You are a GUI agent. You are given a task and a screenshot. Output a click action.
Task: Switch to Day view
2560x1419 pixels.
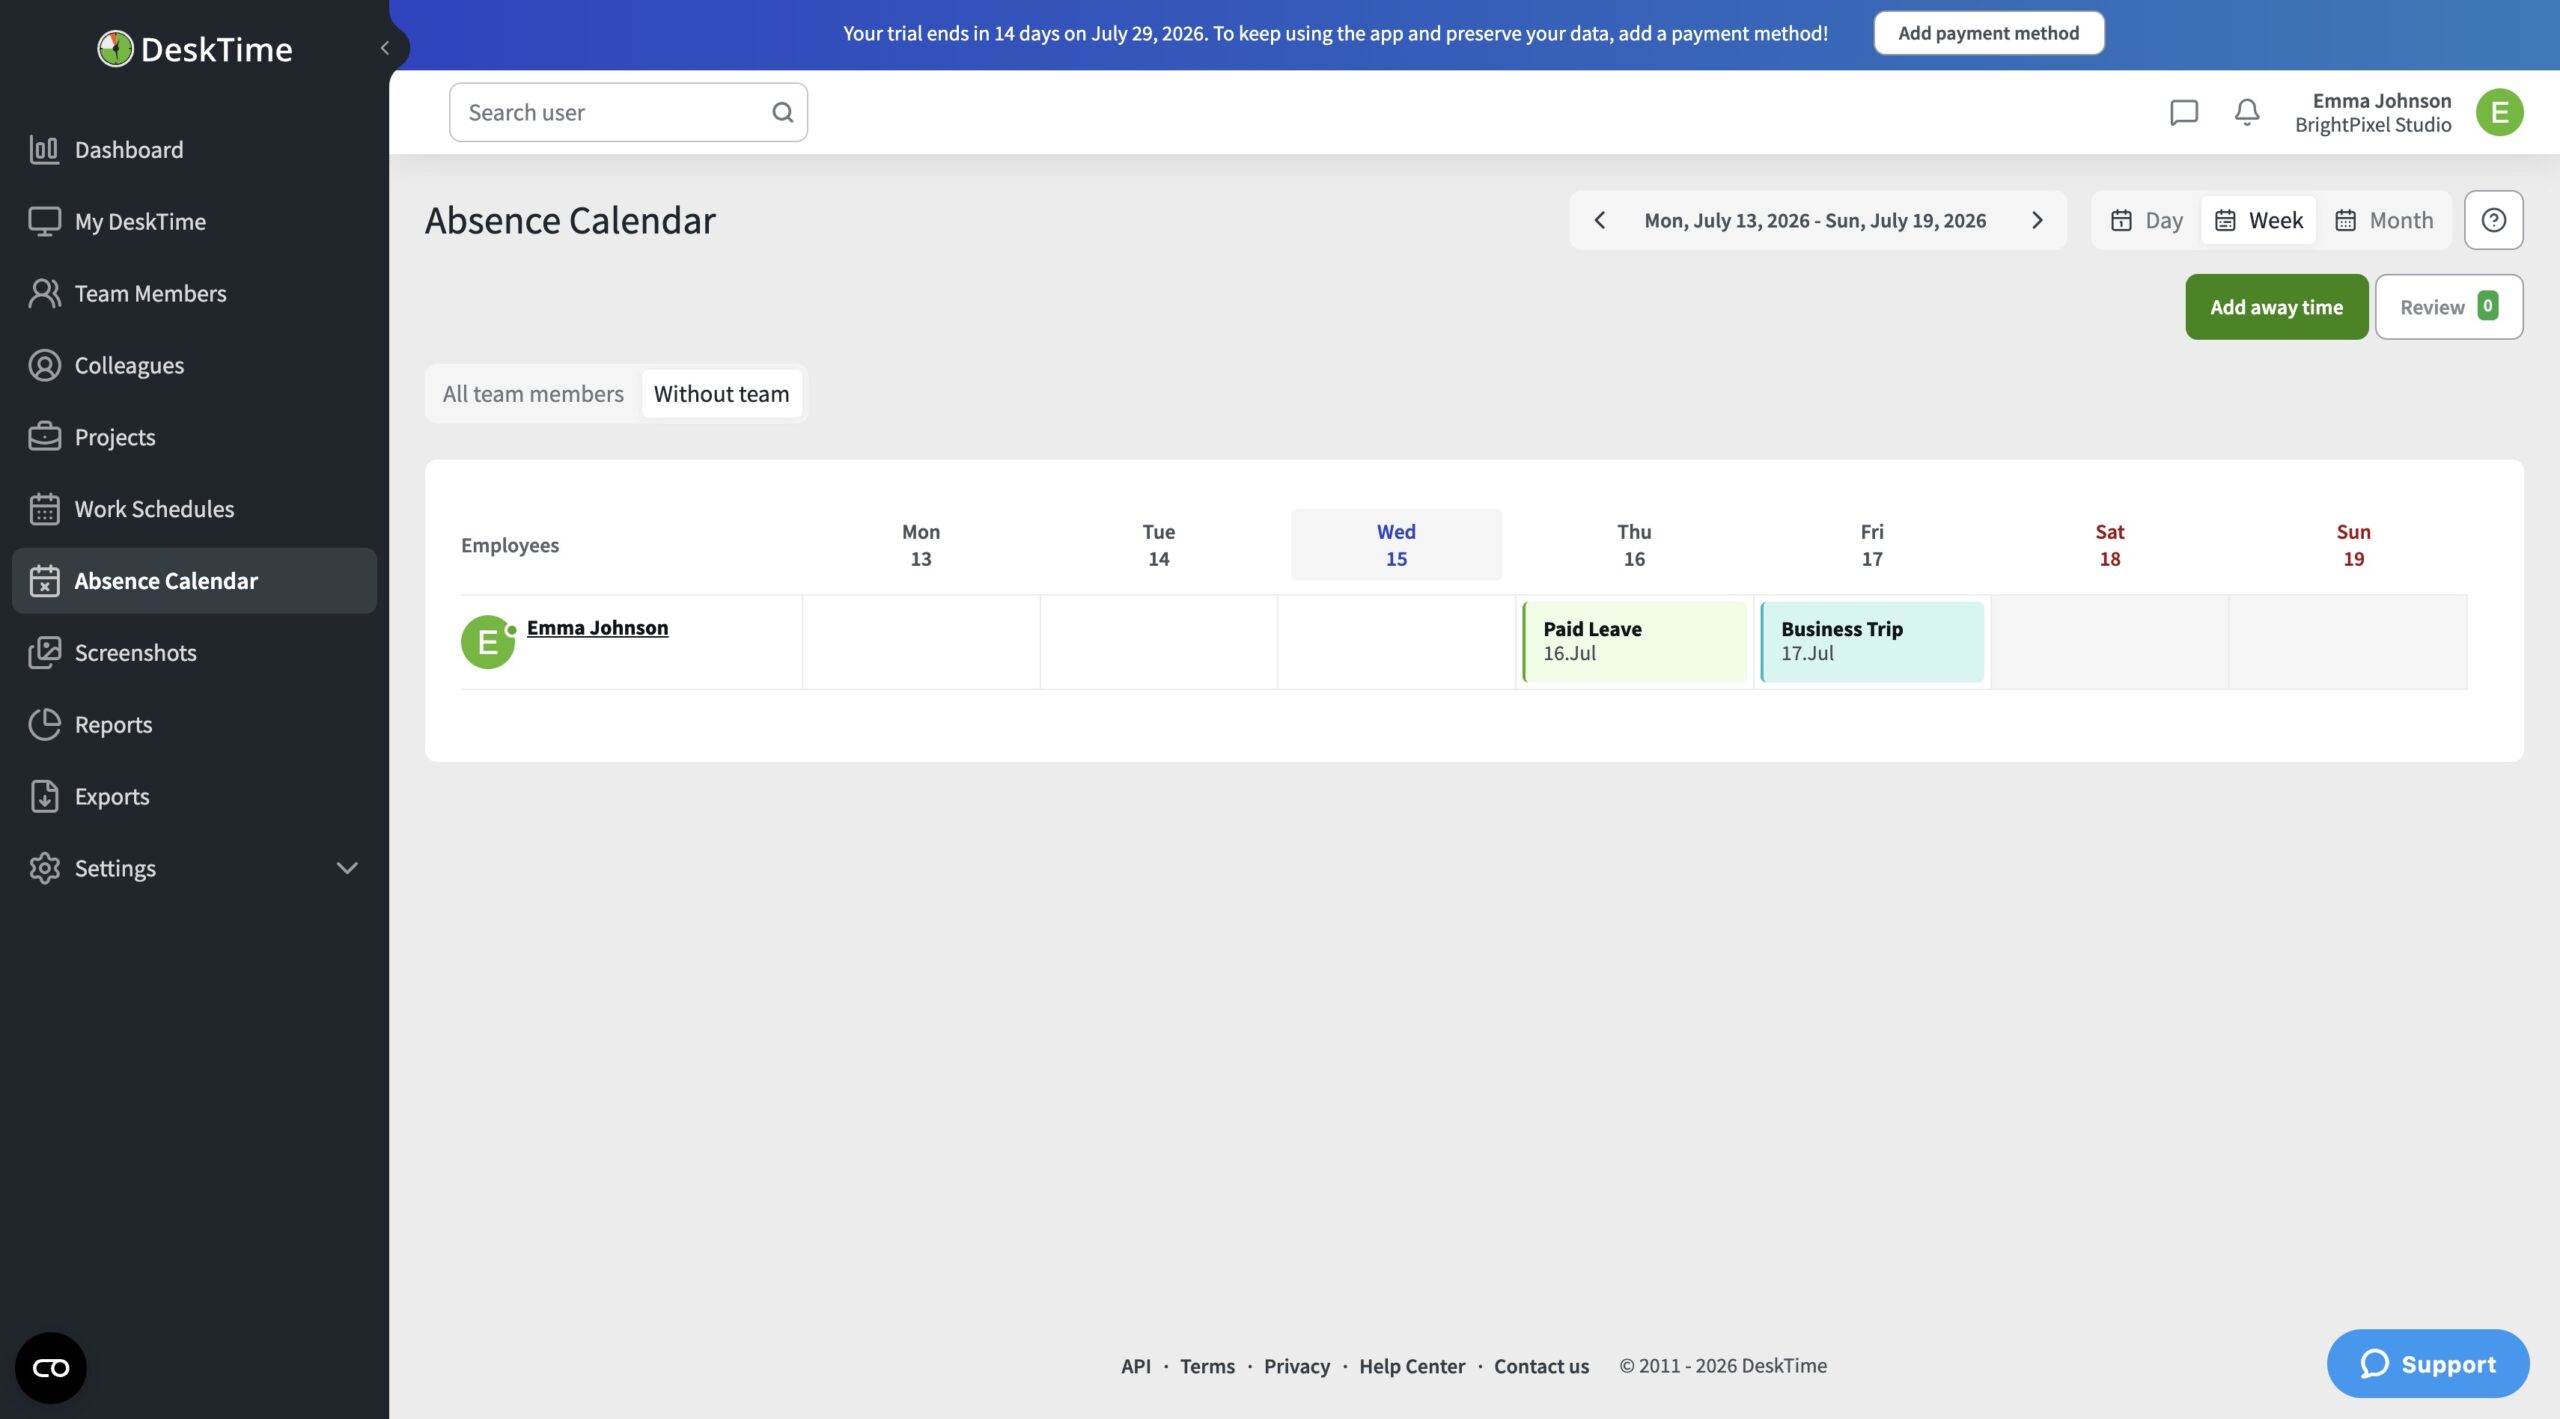click(x=2146, y=221)
